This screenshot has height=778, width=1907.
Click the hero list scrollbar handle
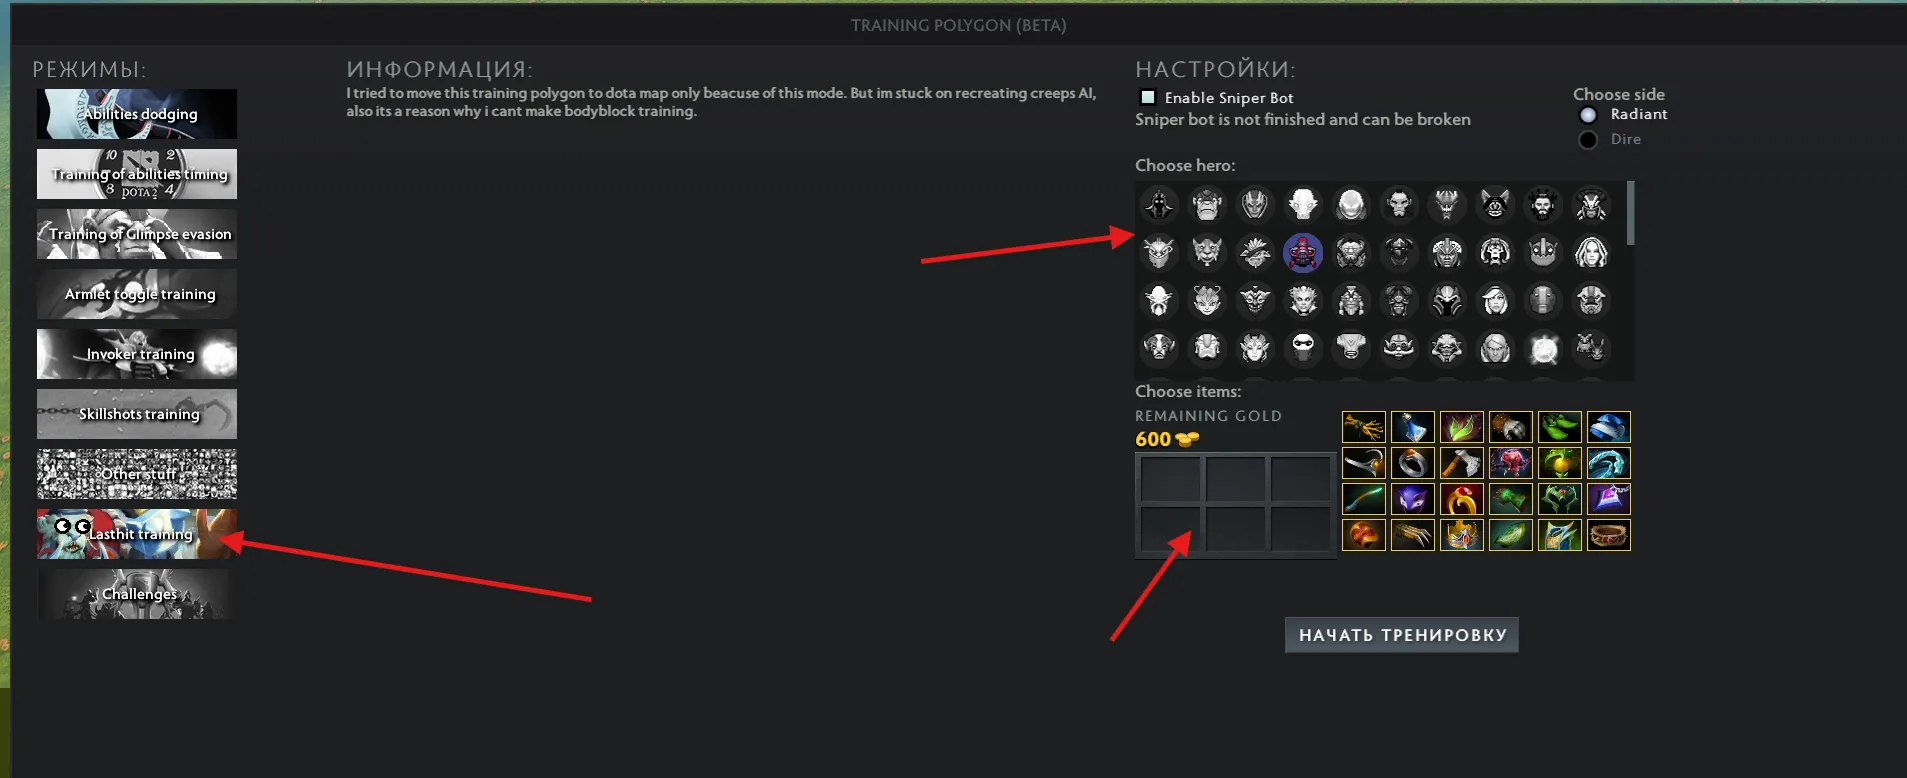pyautogui.click(x=1631, y=213)
